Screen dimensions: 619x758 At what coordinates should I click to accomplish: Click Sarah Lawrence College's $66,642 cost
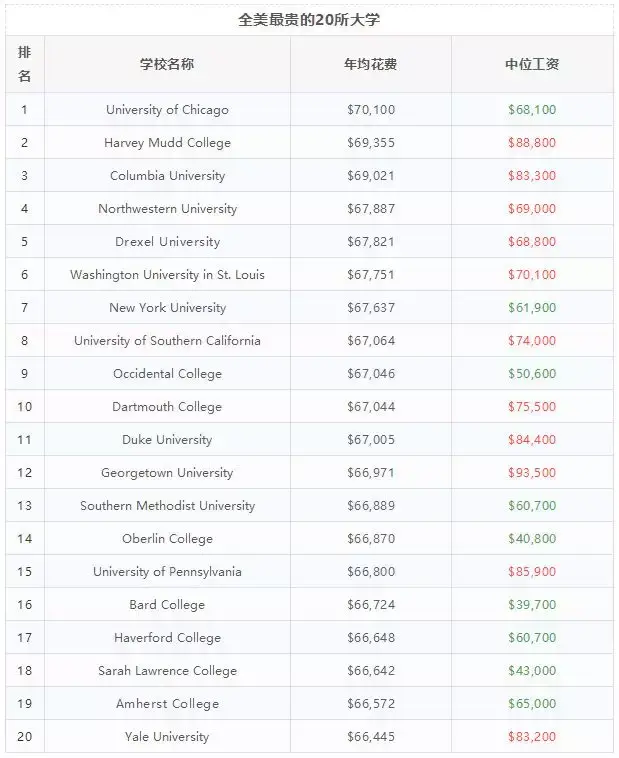click(x=370, y=671)
